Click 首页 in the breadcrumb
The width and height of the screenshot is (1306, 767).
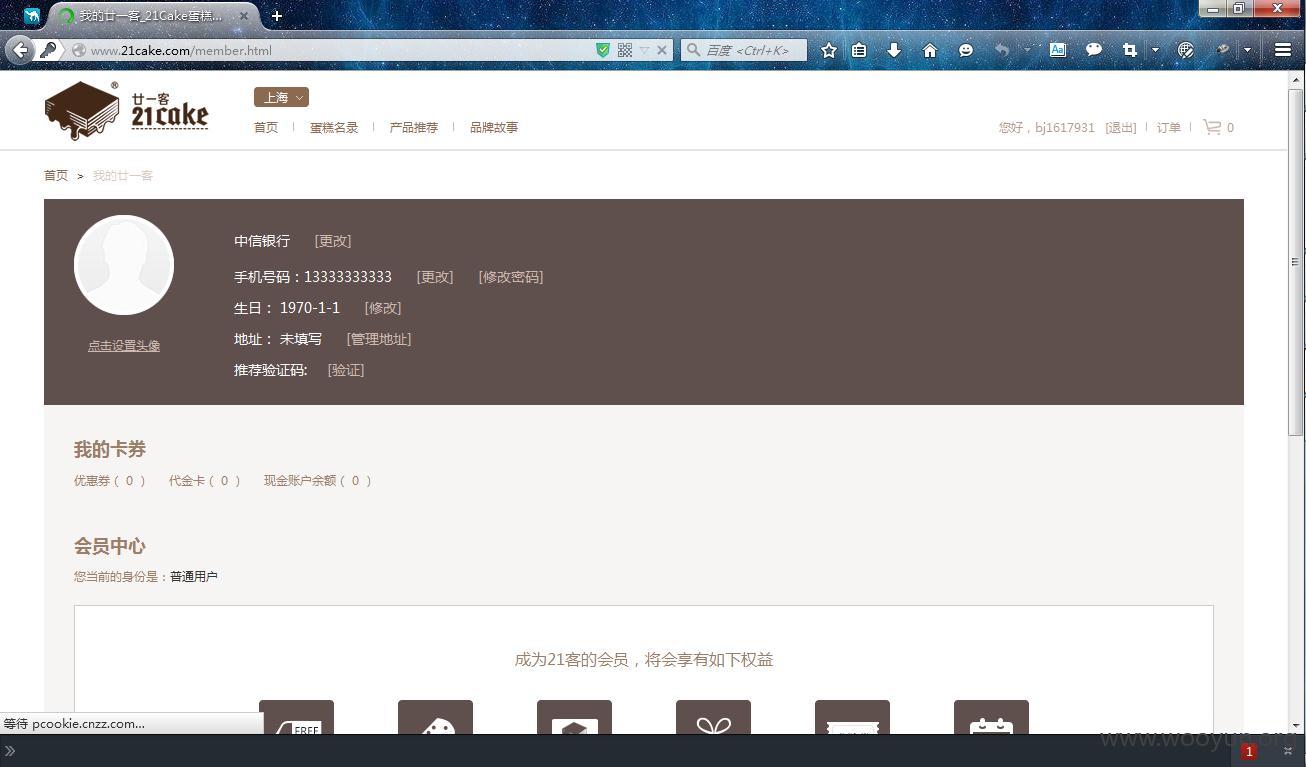[x=56, y=175]
